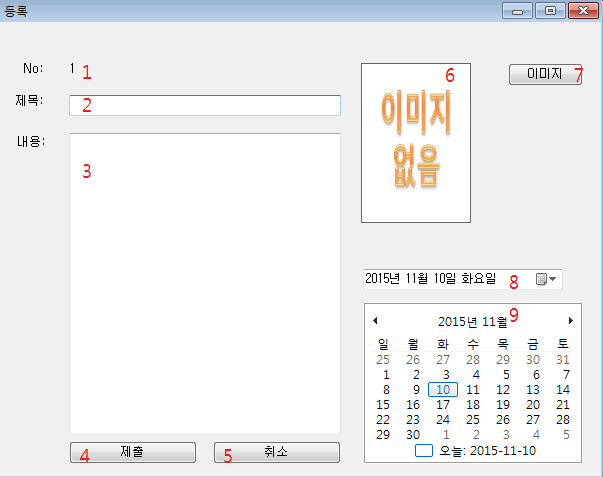
Task: Select November 22 in the calendar
Action: click(383, 419)
